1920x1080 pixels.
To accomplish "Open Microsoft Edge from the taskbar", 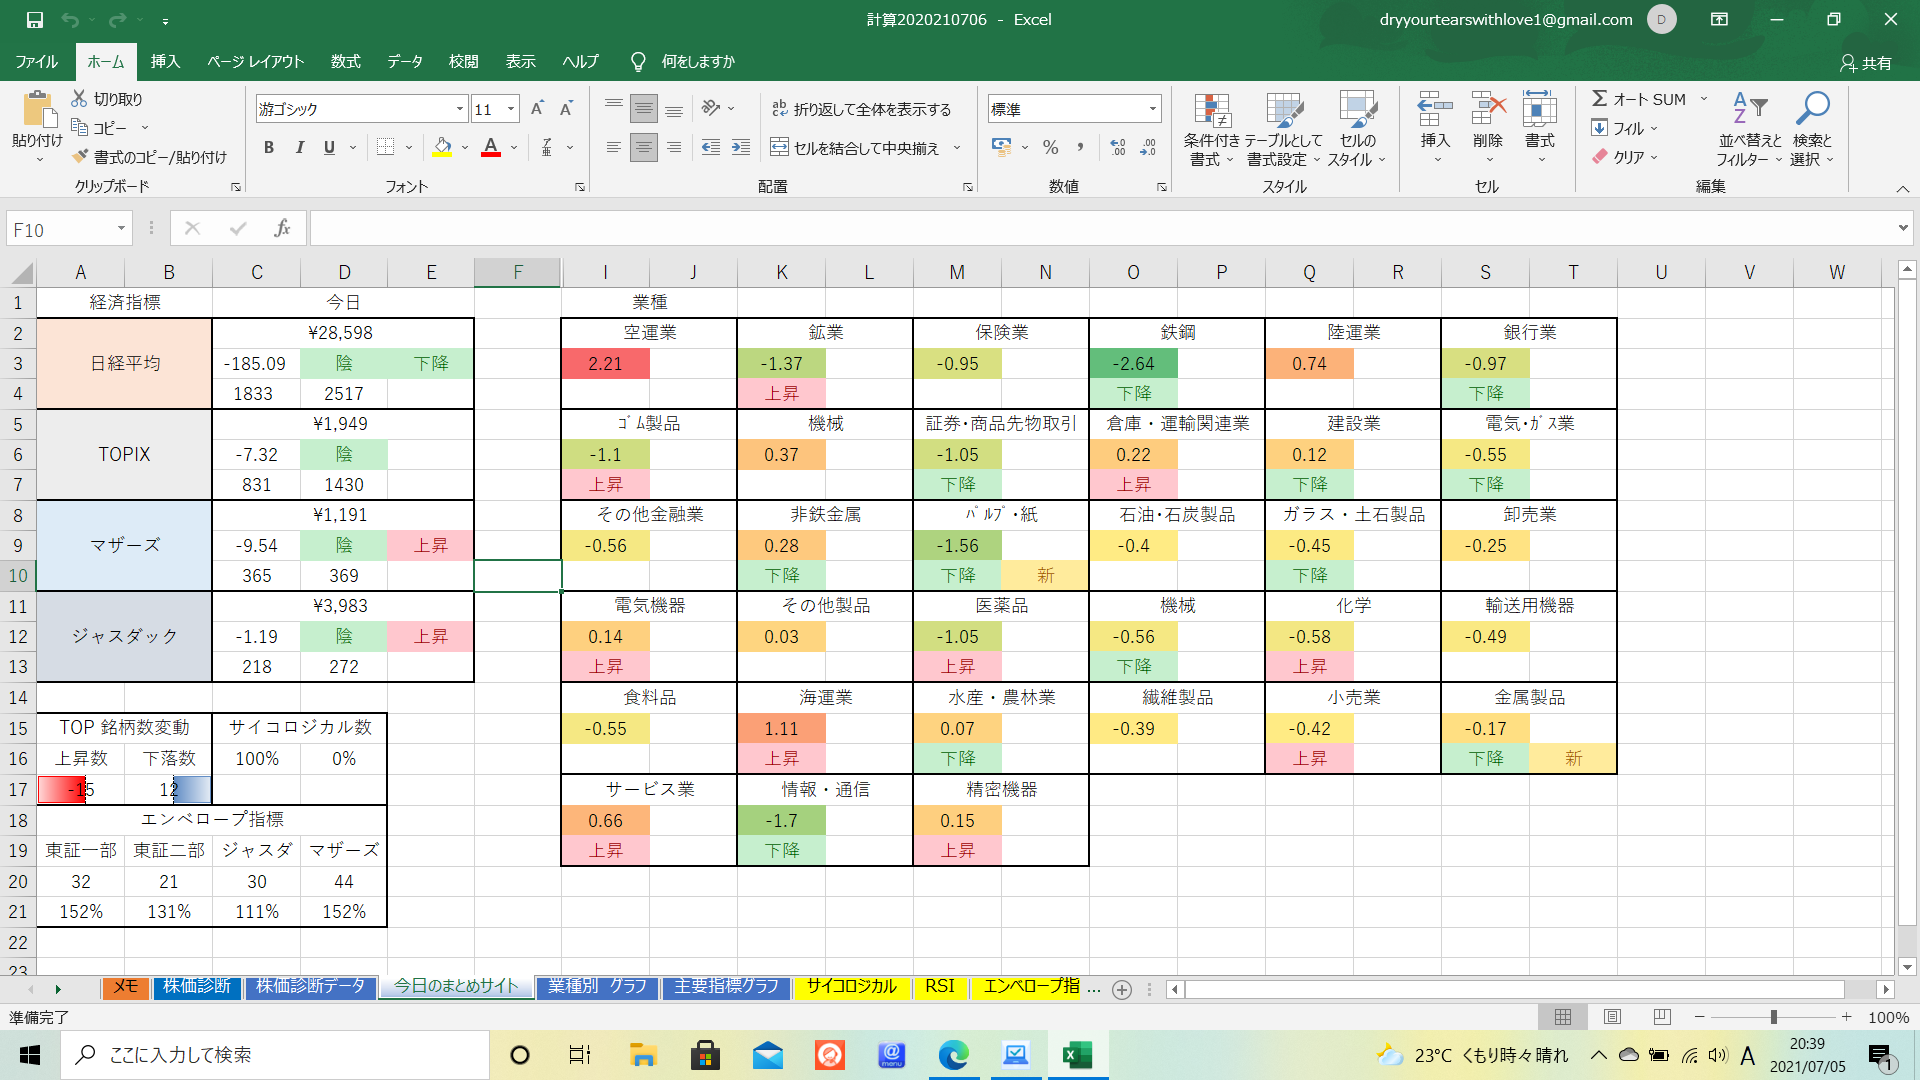I will [x=953, y=1055].
